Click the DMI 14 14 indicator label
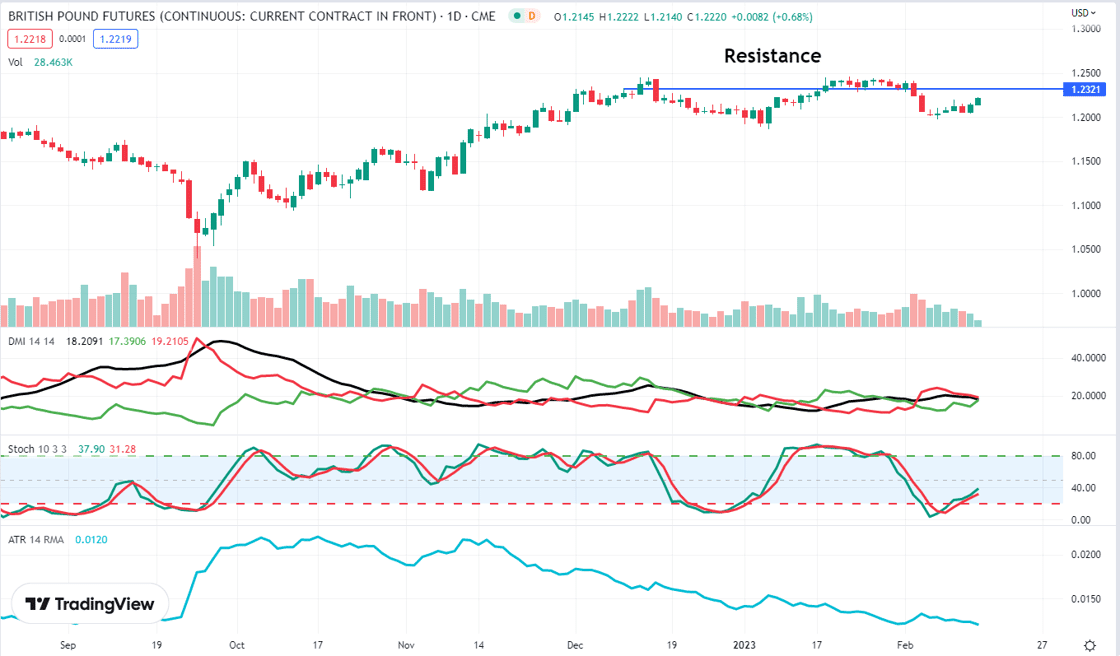The image size is (1120, 656). point(31,341)
